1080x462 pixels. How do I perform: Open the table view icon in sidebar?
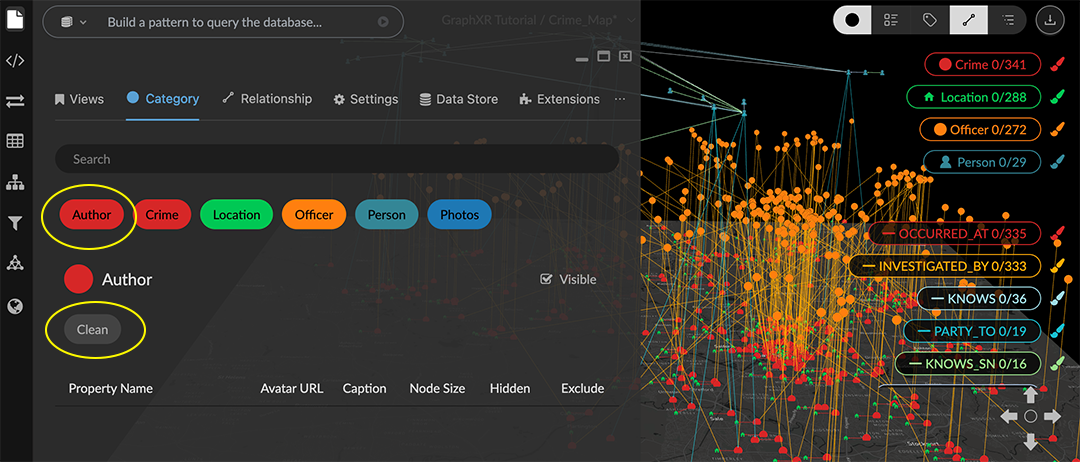pos(15,141)
